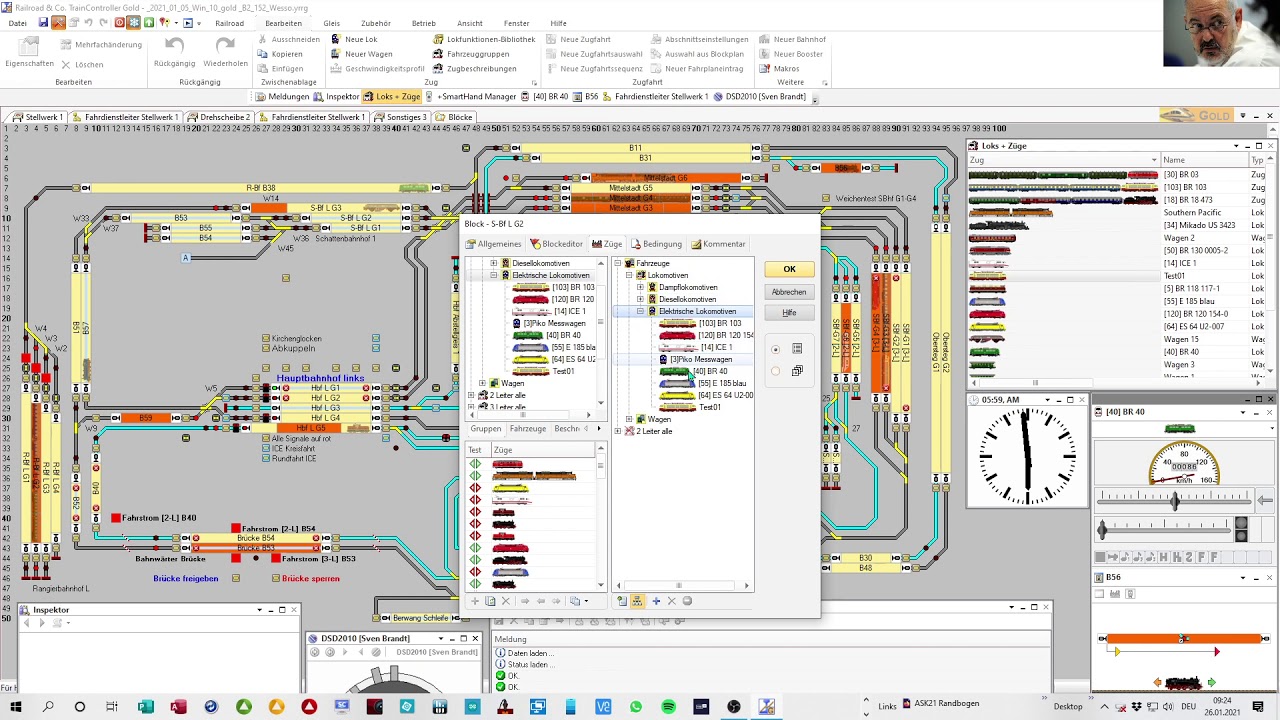The width and height of the screenshot is (1280, 720).
Task: Click the Eigenschaften ribbon icon
Action: [x=29, y=47]
